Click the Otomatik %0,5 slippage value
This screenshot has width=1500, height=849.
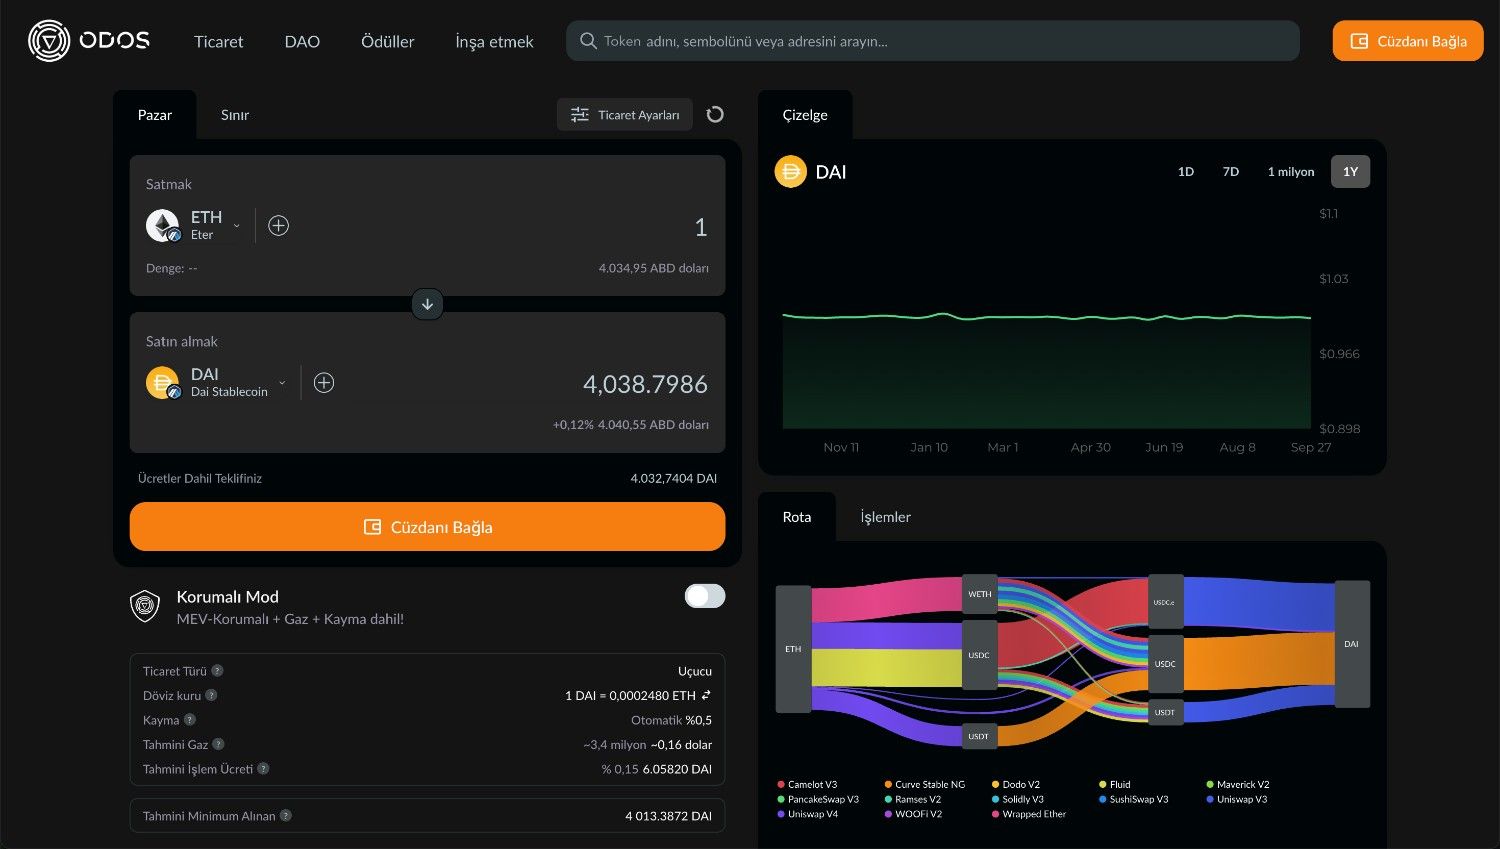point(671,720)
